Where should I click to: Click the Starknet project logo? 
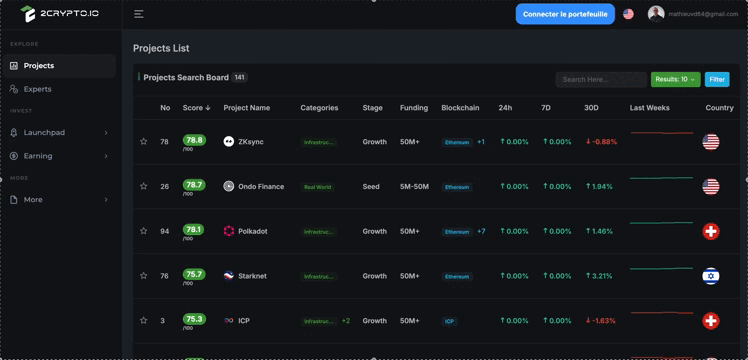(229, 276)
